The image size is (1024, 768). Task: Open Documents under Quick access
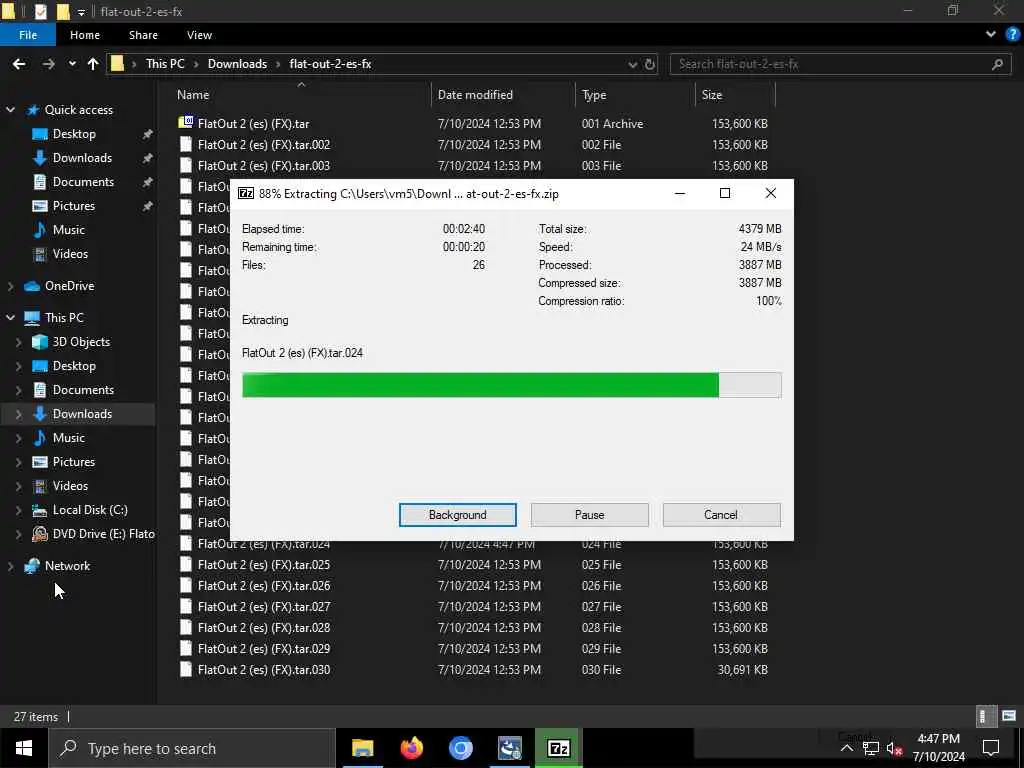click(x=83, y=182)
